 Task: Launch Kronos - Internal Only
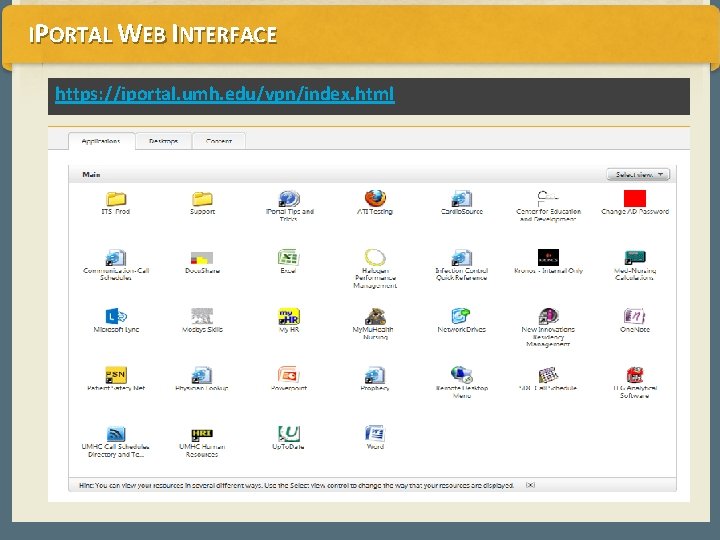[x=548, y=258]
